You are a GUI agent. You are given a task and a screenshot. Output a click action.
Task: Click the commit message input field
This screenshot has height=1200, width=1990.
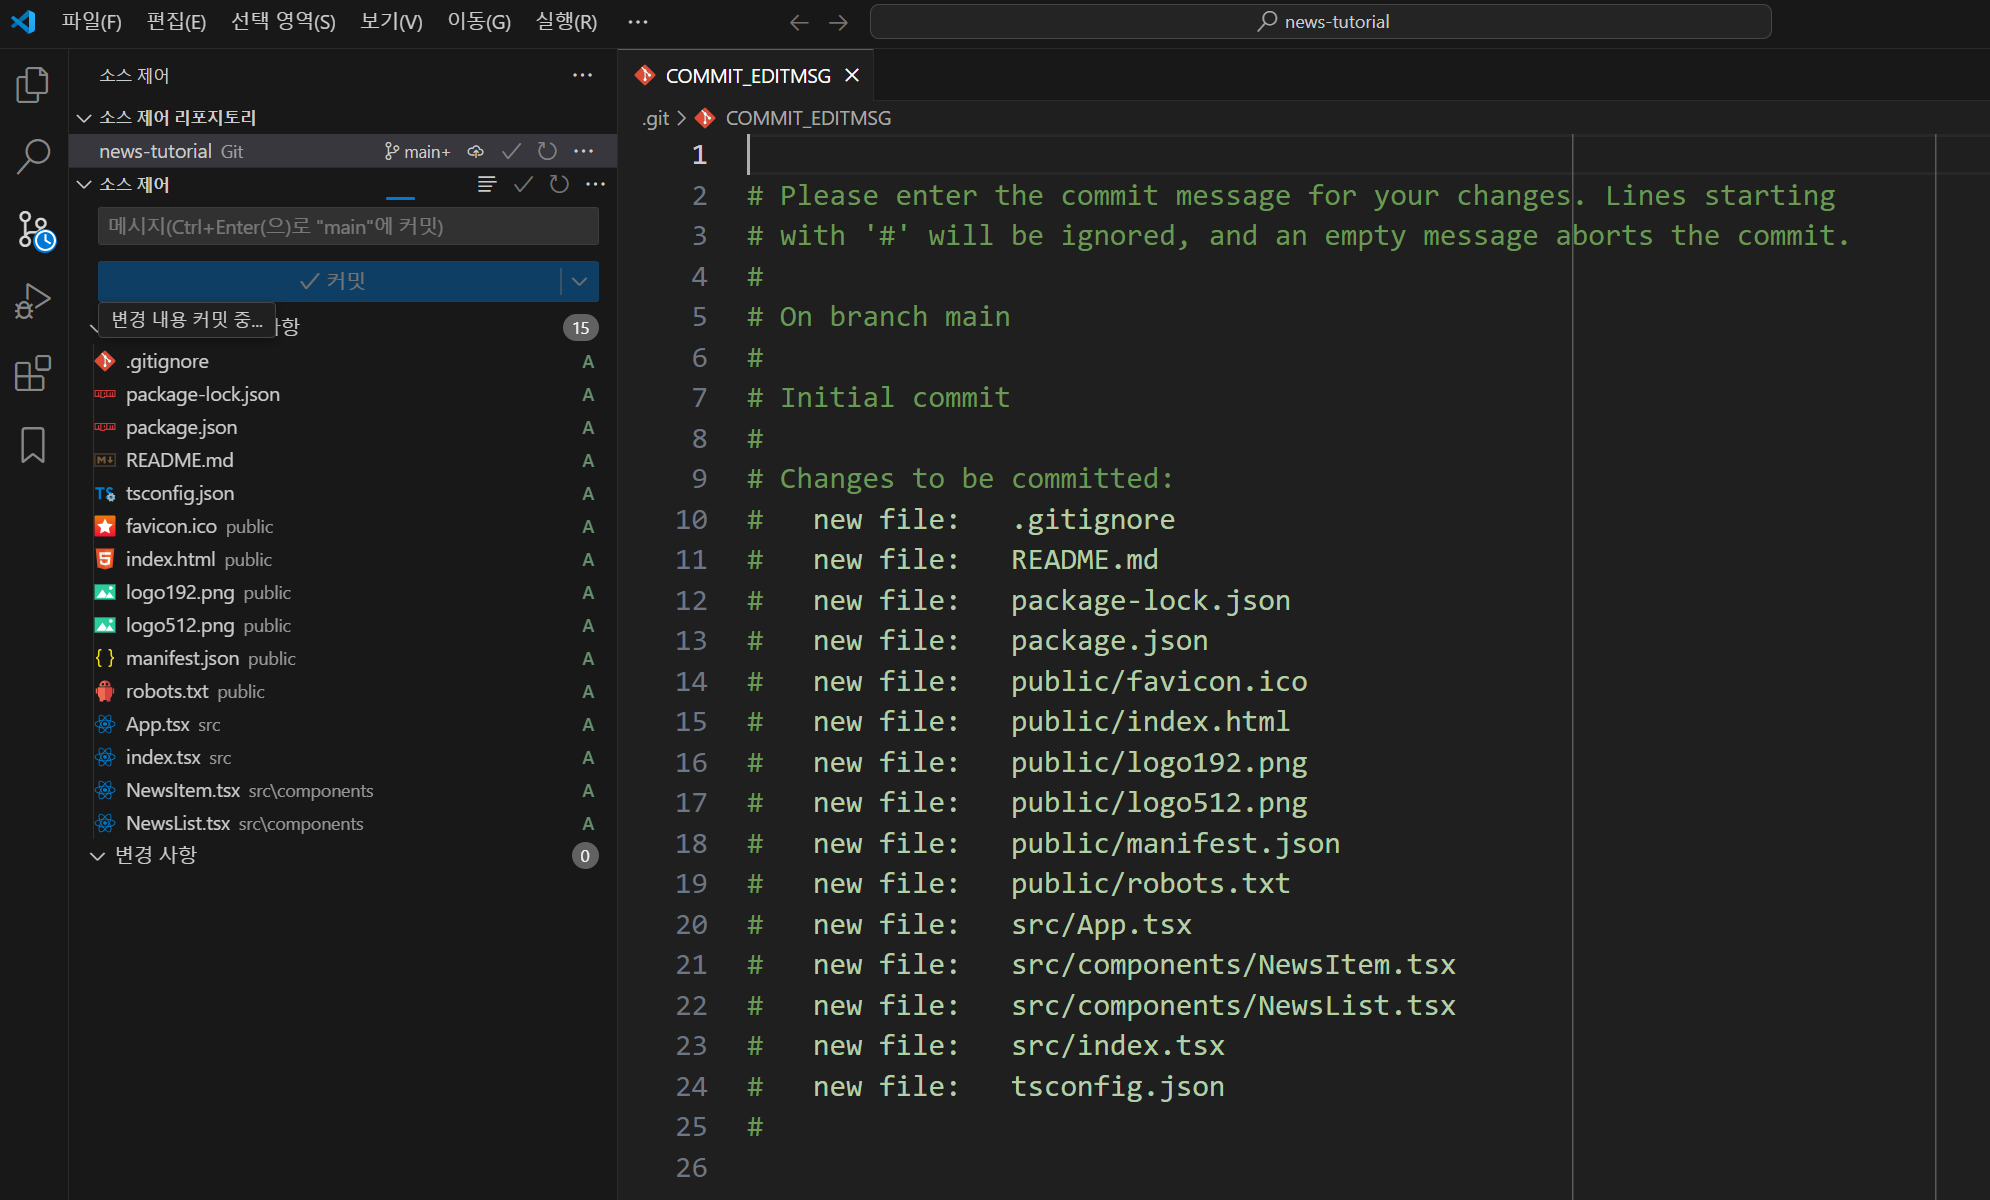coord(348,227)
